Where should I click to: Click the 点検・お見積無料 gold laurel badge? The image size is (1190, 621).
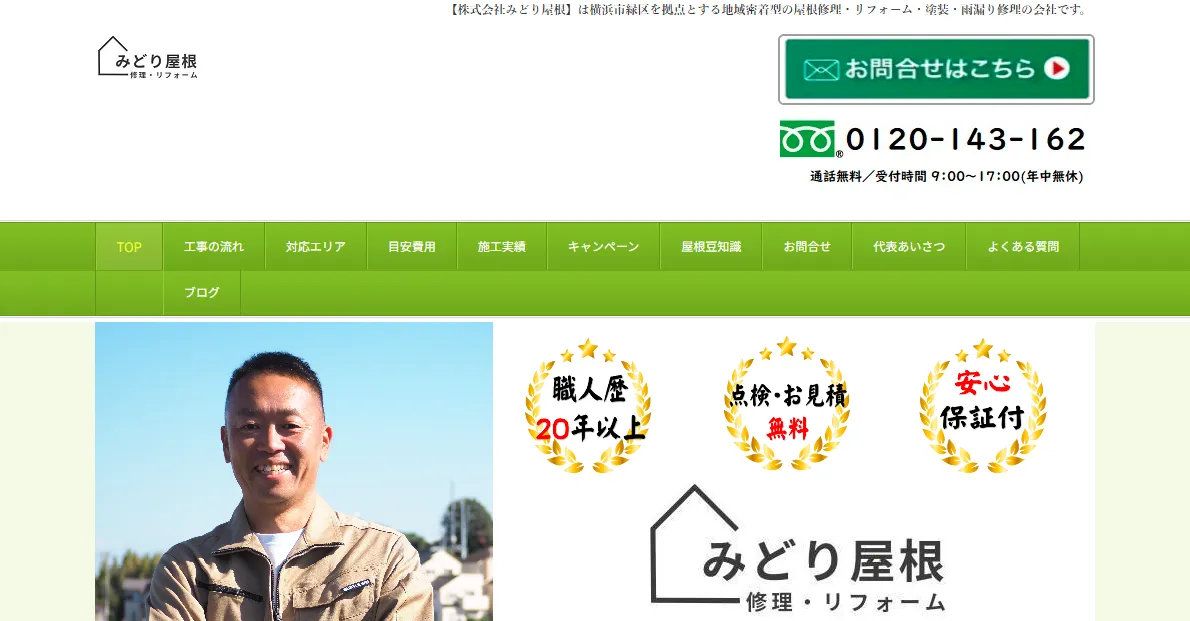[x=787, y=405]
